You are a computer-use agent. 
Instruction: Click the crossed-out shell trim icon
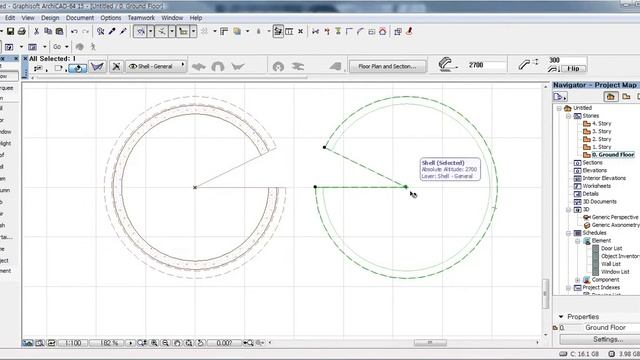(x=116, y=67)
